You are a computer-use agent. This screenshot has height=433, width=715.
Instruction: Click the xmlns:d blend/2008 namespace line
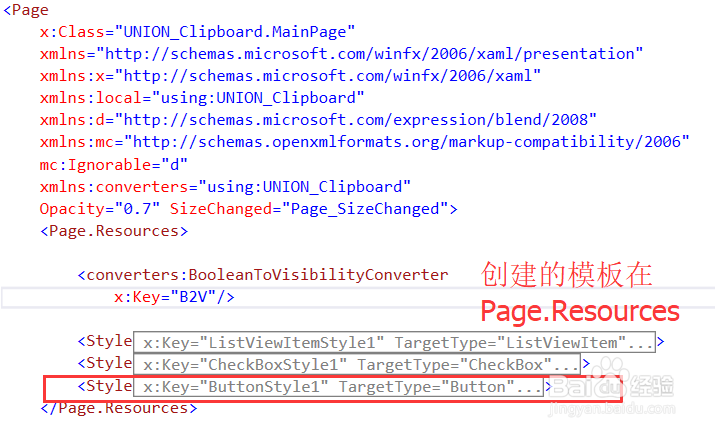click(x=318, y=120)
